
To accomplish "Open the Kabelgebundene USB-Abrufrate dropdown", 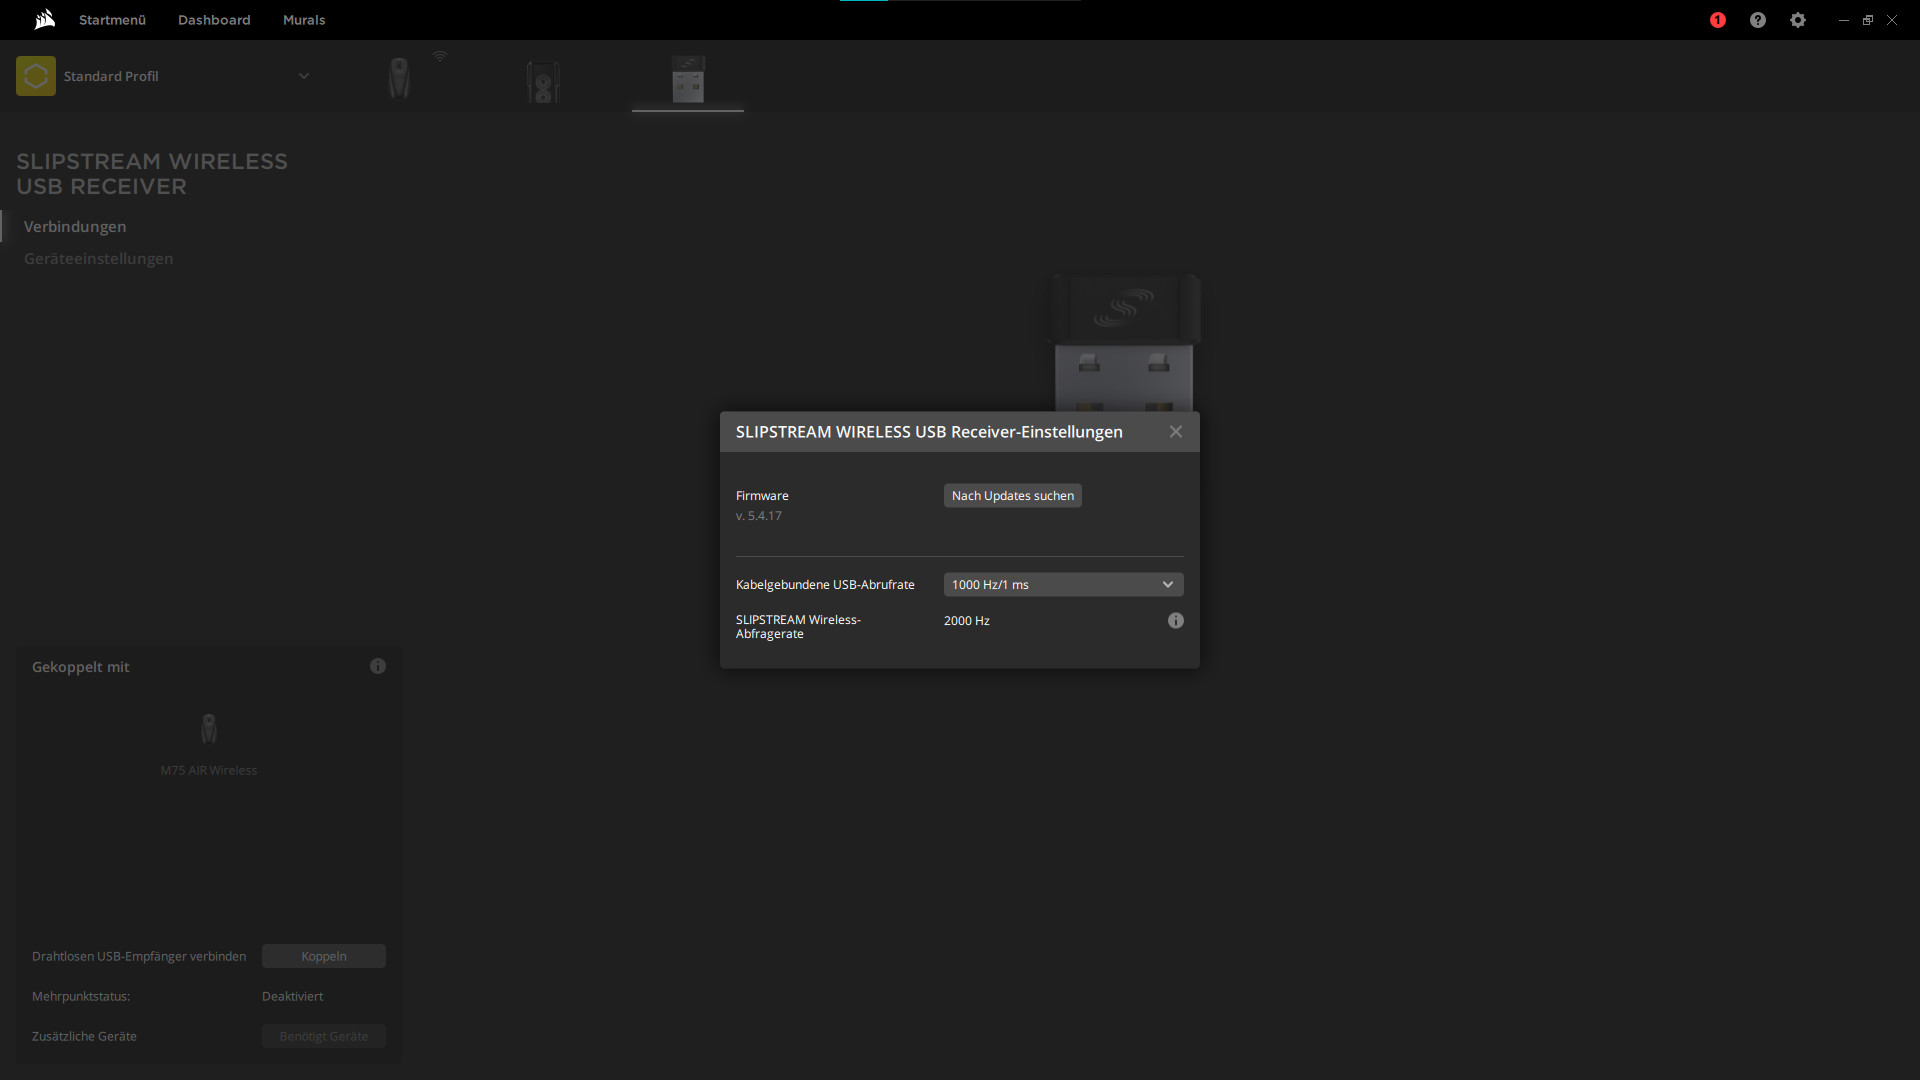I will tap(1063, 585).
